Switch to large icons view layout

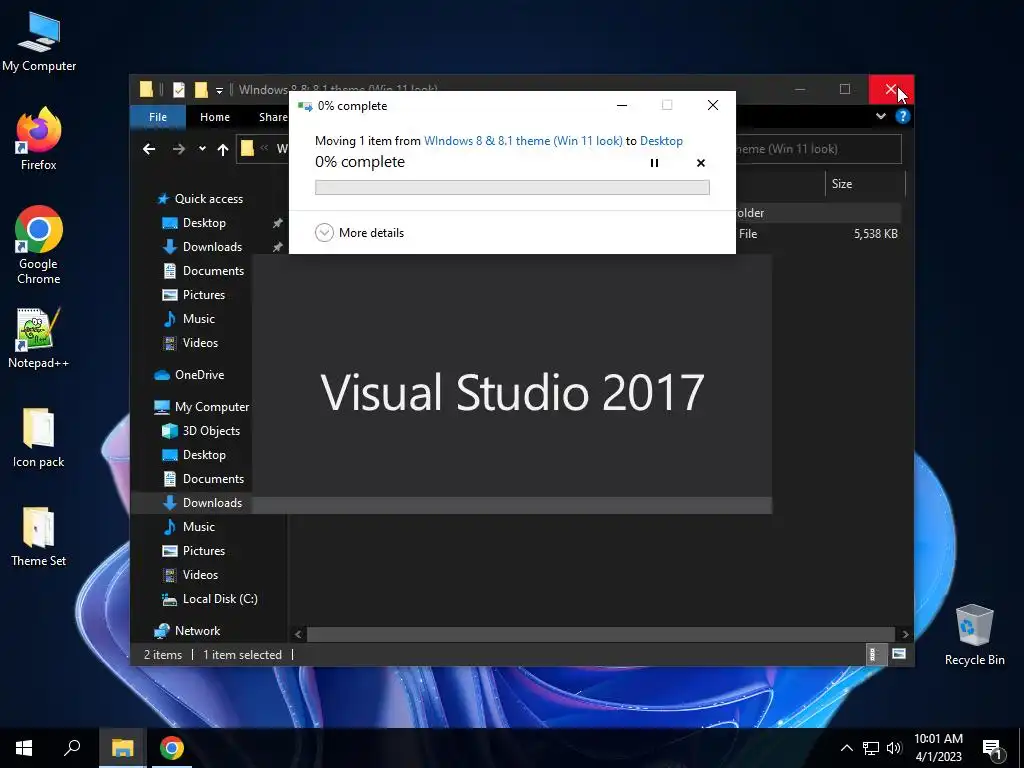[x=899, y=654]
